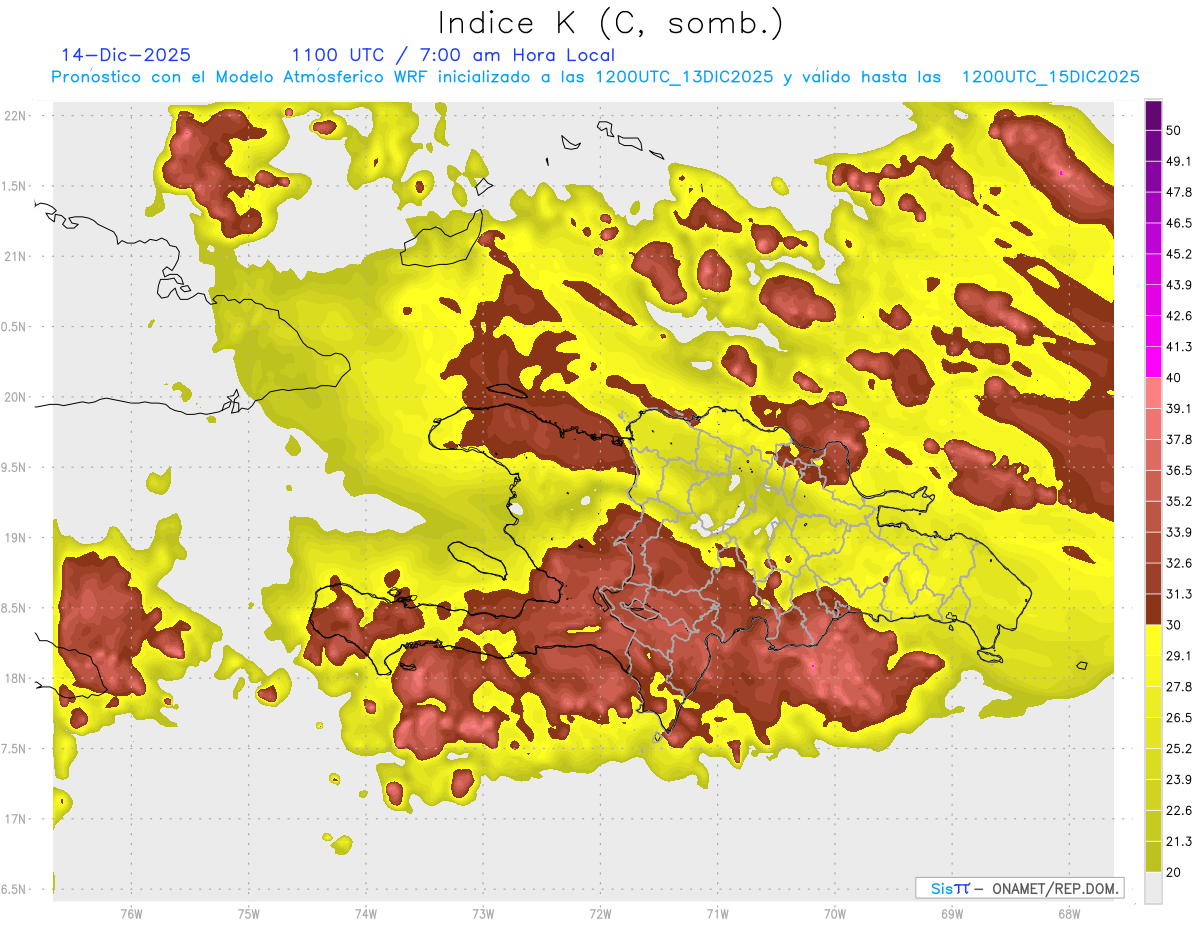Click the '73W' longitude label

pos(483,913)
